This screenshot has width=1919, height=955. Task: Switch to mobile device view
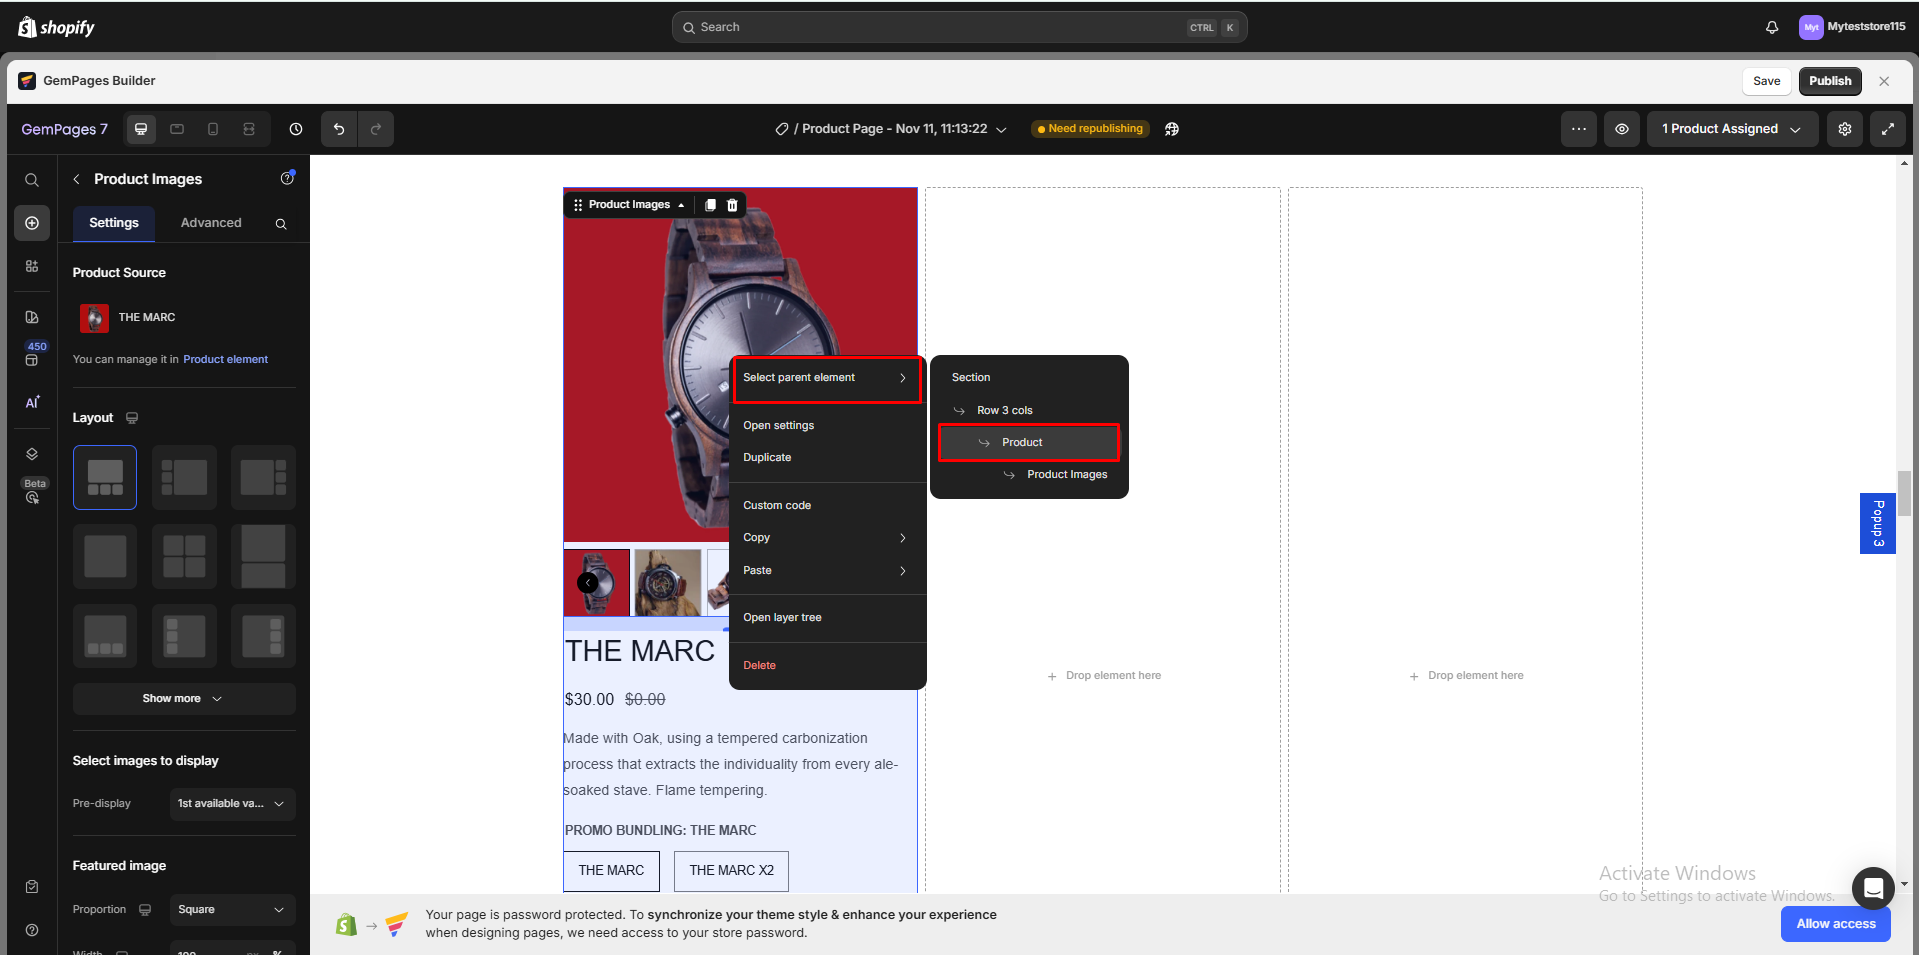coord(213,129)
